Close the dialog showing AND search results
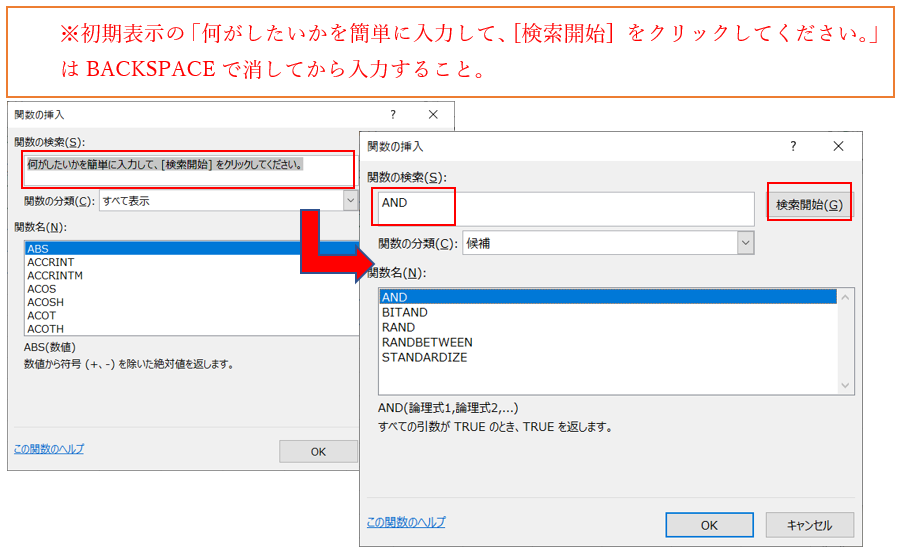This screenshot has height=555, width=899. click(x=838, y=146)
